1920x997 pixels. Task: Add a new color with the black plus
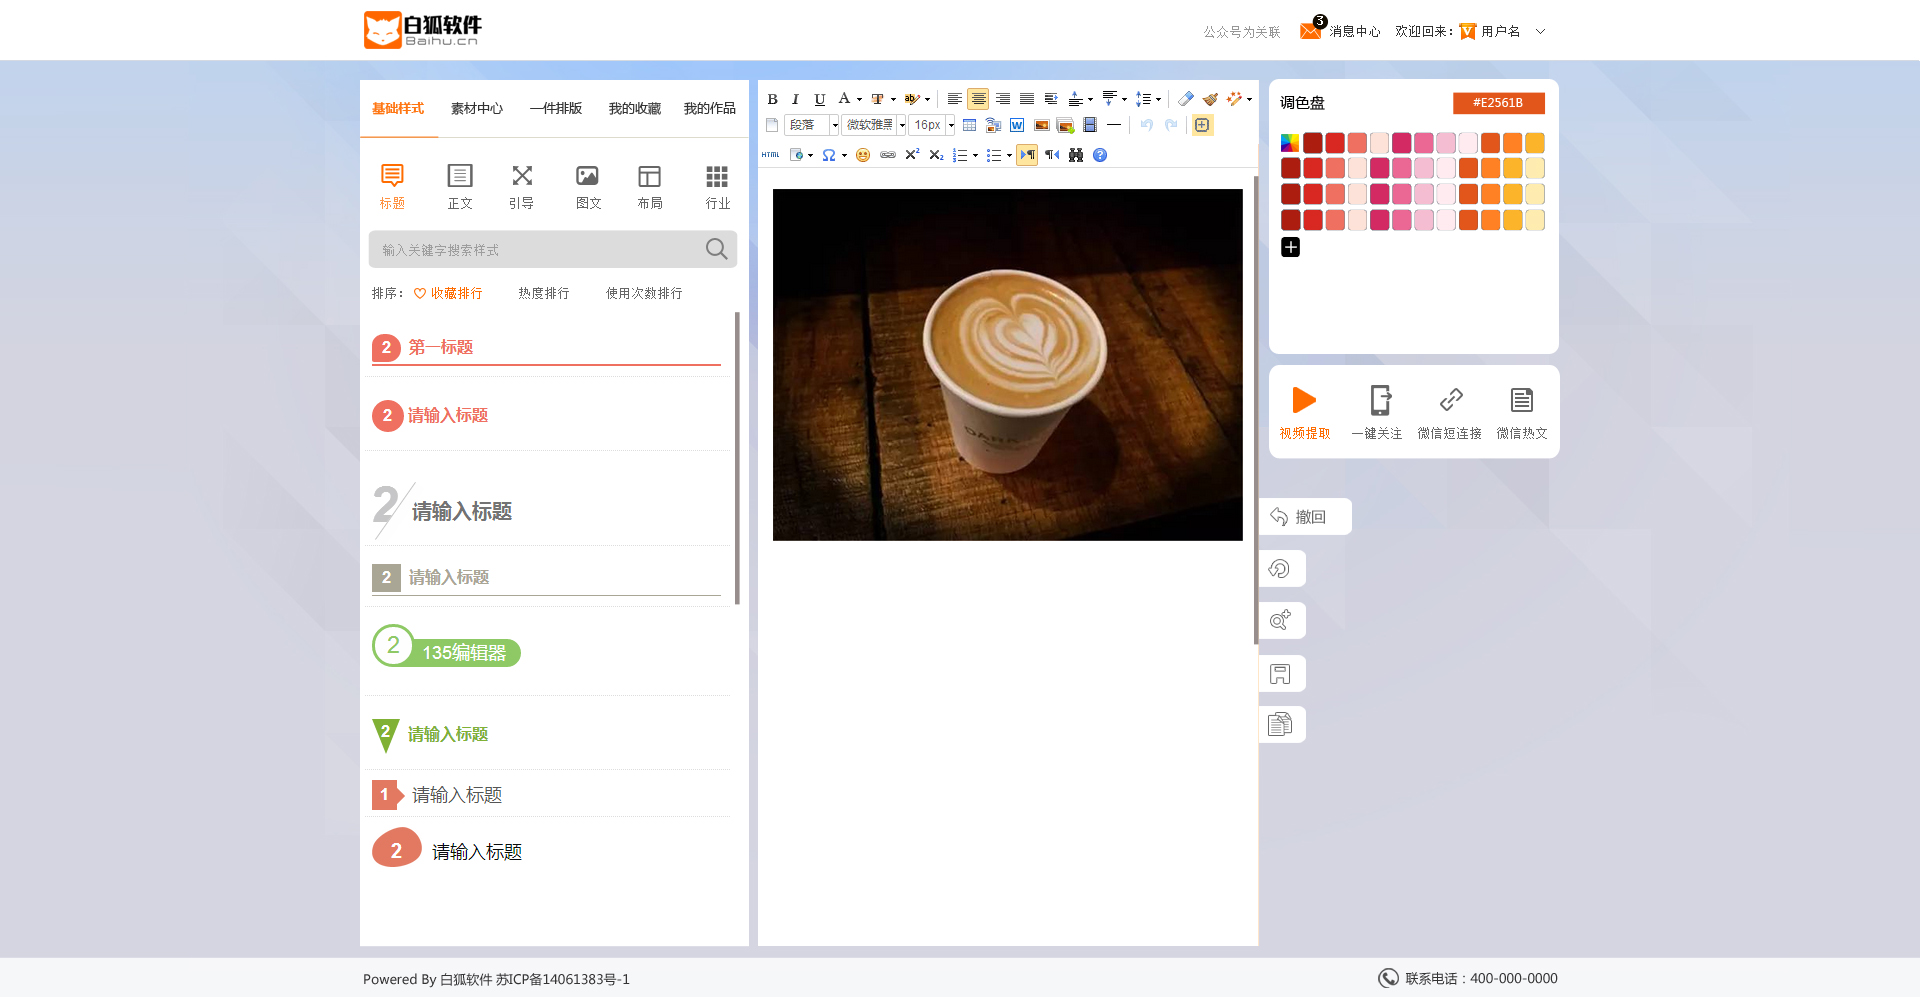coord(1291,247)
